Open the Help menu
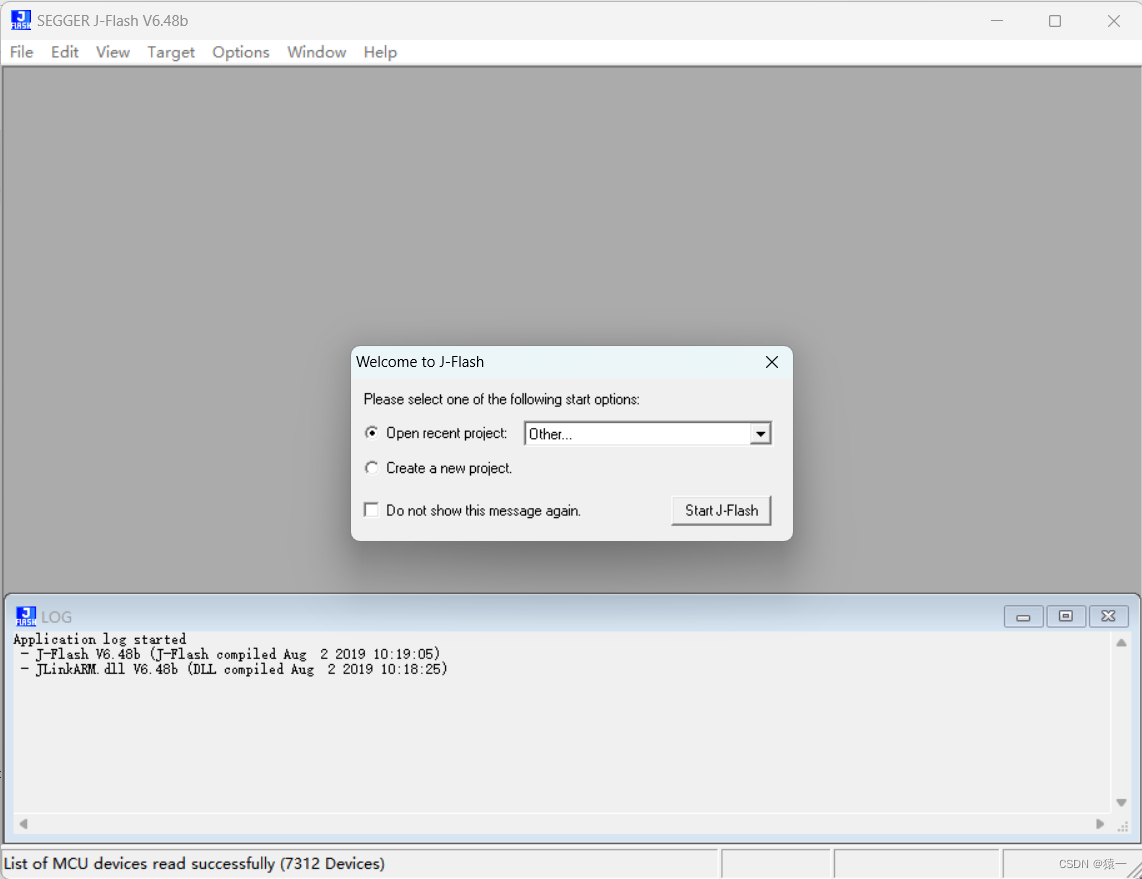The image size is (1142, 879). 380,52
